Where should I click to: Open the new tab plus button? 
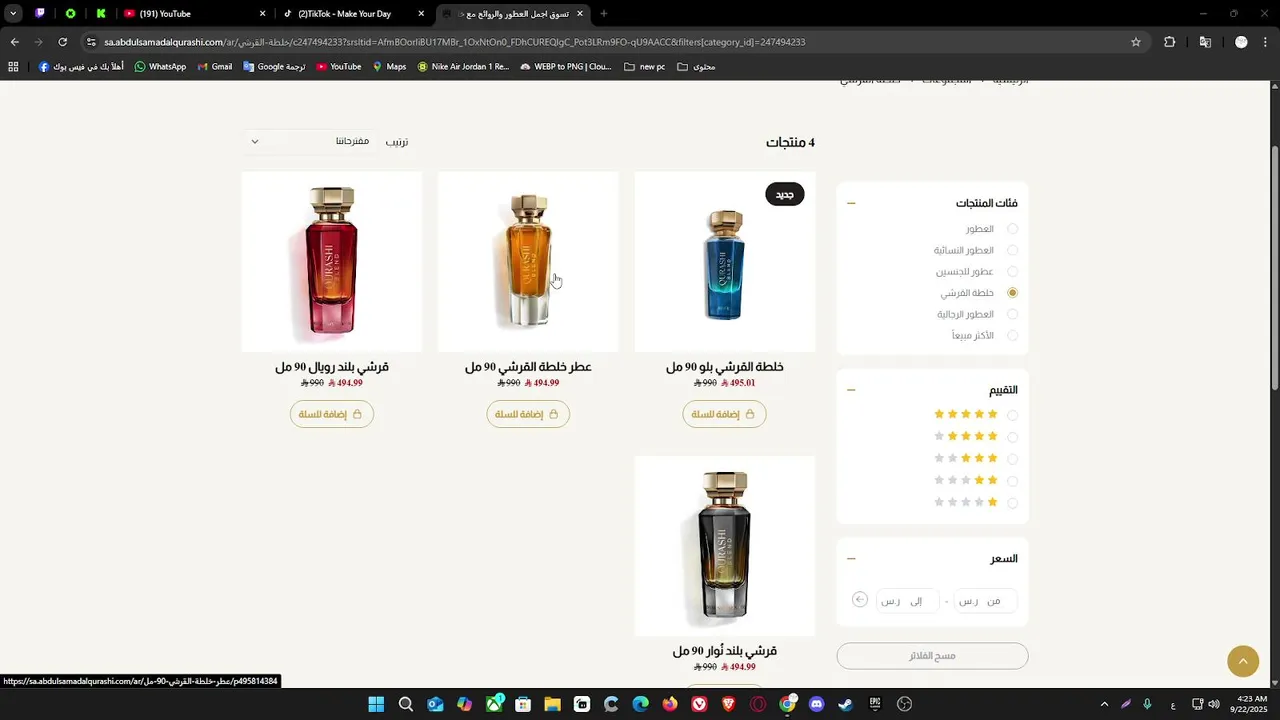click(603, 14)
